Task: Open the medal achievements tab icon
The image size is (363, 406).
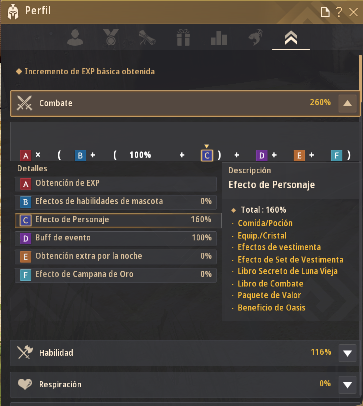Action: click(110, 37)
